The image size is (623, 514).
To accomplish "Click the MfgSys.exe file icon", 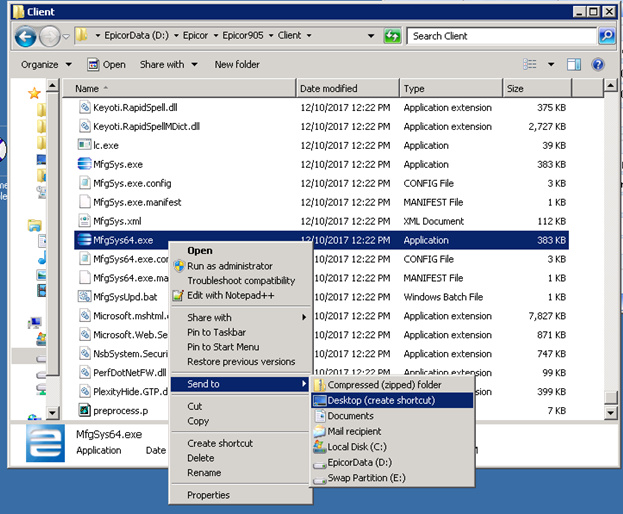I will (x=84, y=164).
